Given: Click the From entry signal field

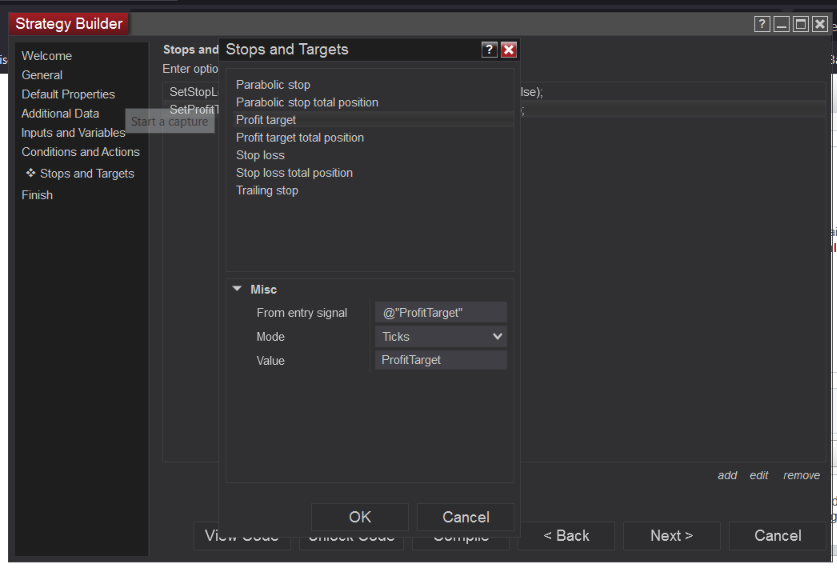Looking at the screenshot, I should click(x=441, y=313).
